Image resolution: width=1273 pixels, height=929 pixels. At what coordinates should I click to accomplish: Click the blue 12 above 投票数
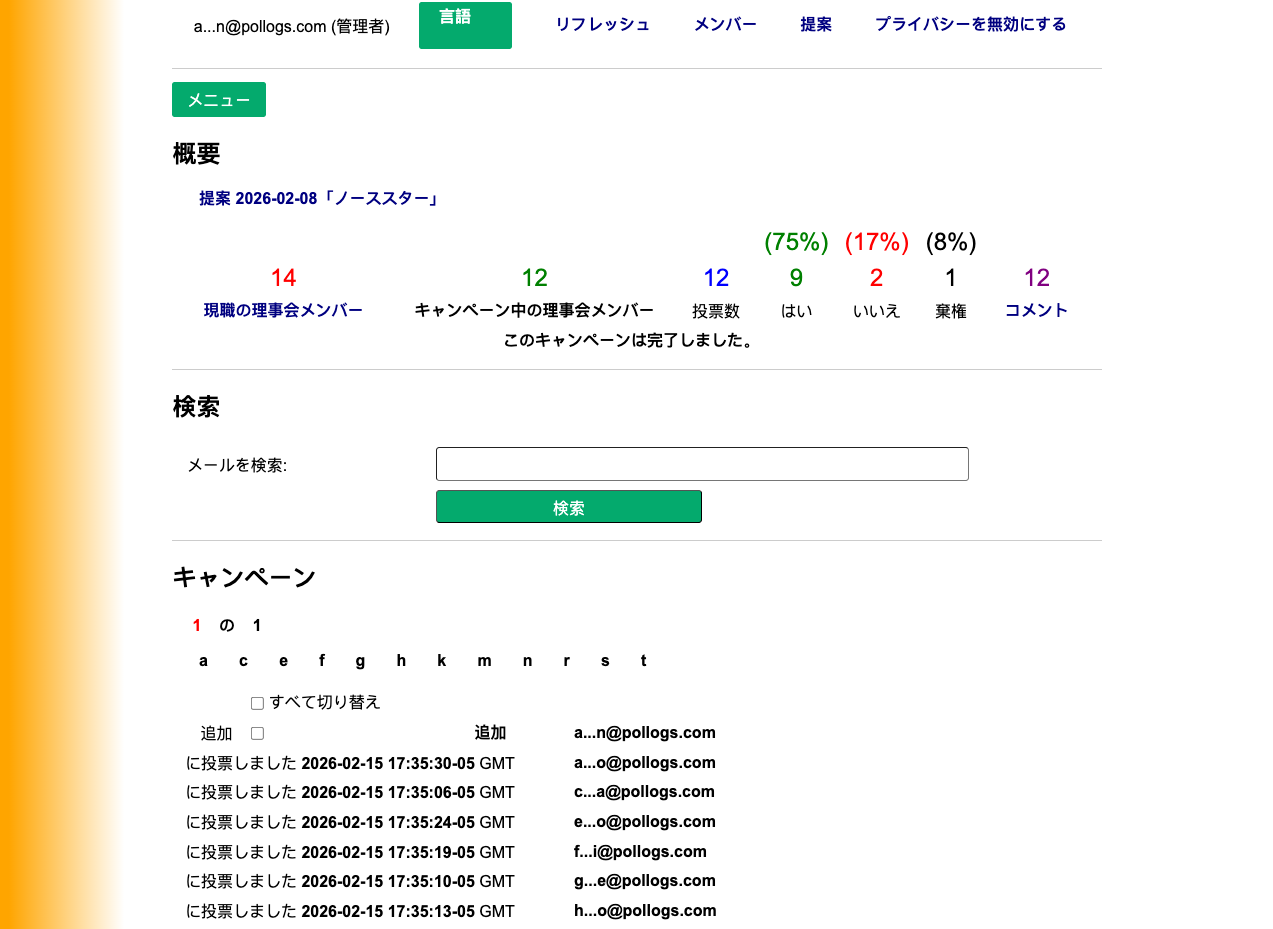[716, 277]
